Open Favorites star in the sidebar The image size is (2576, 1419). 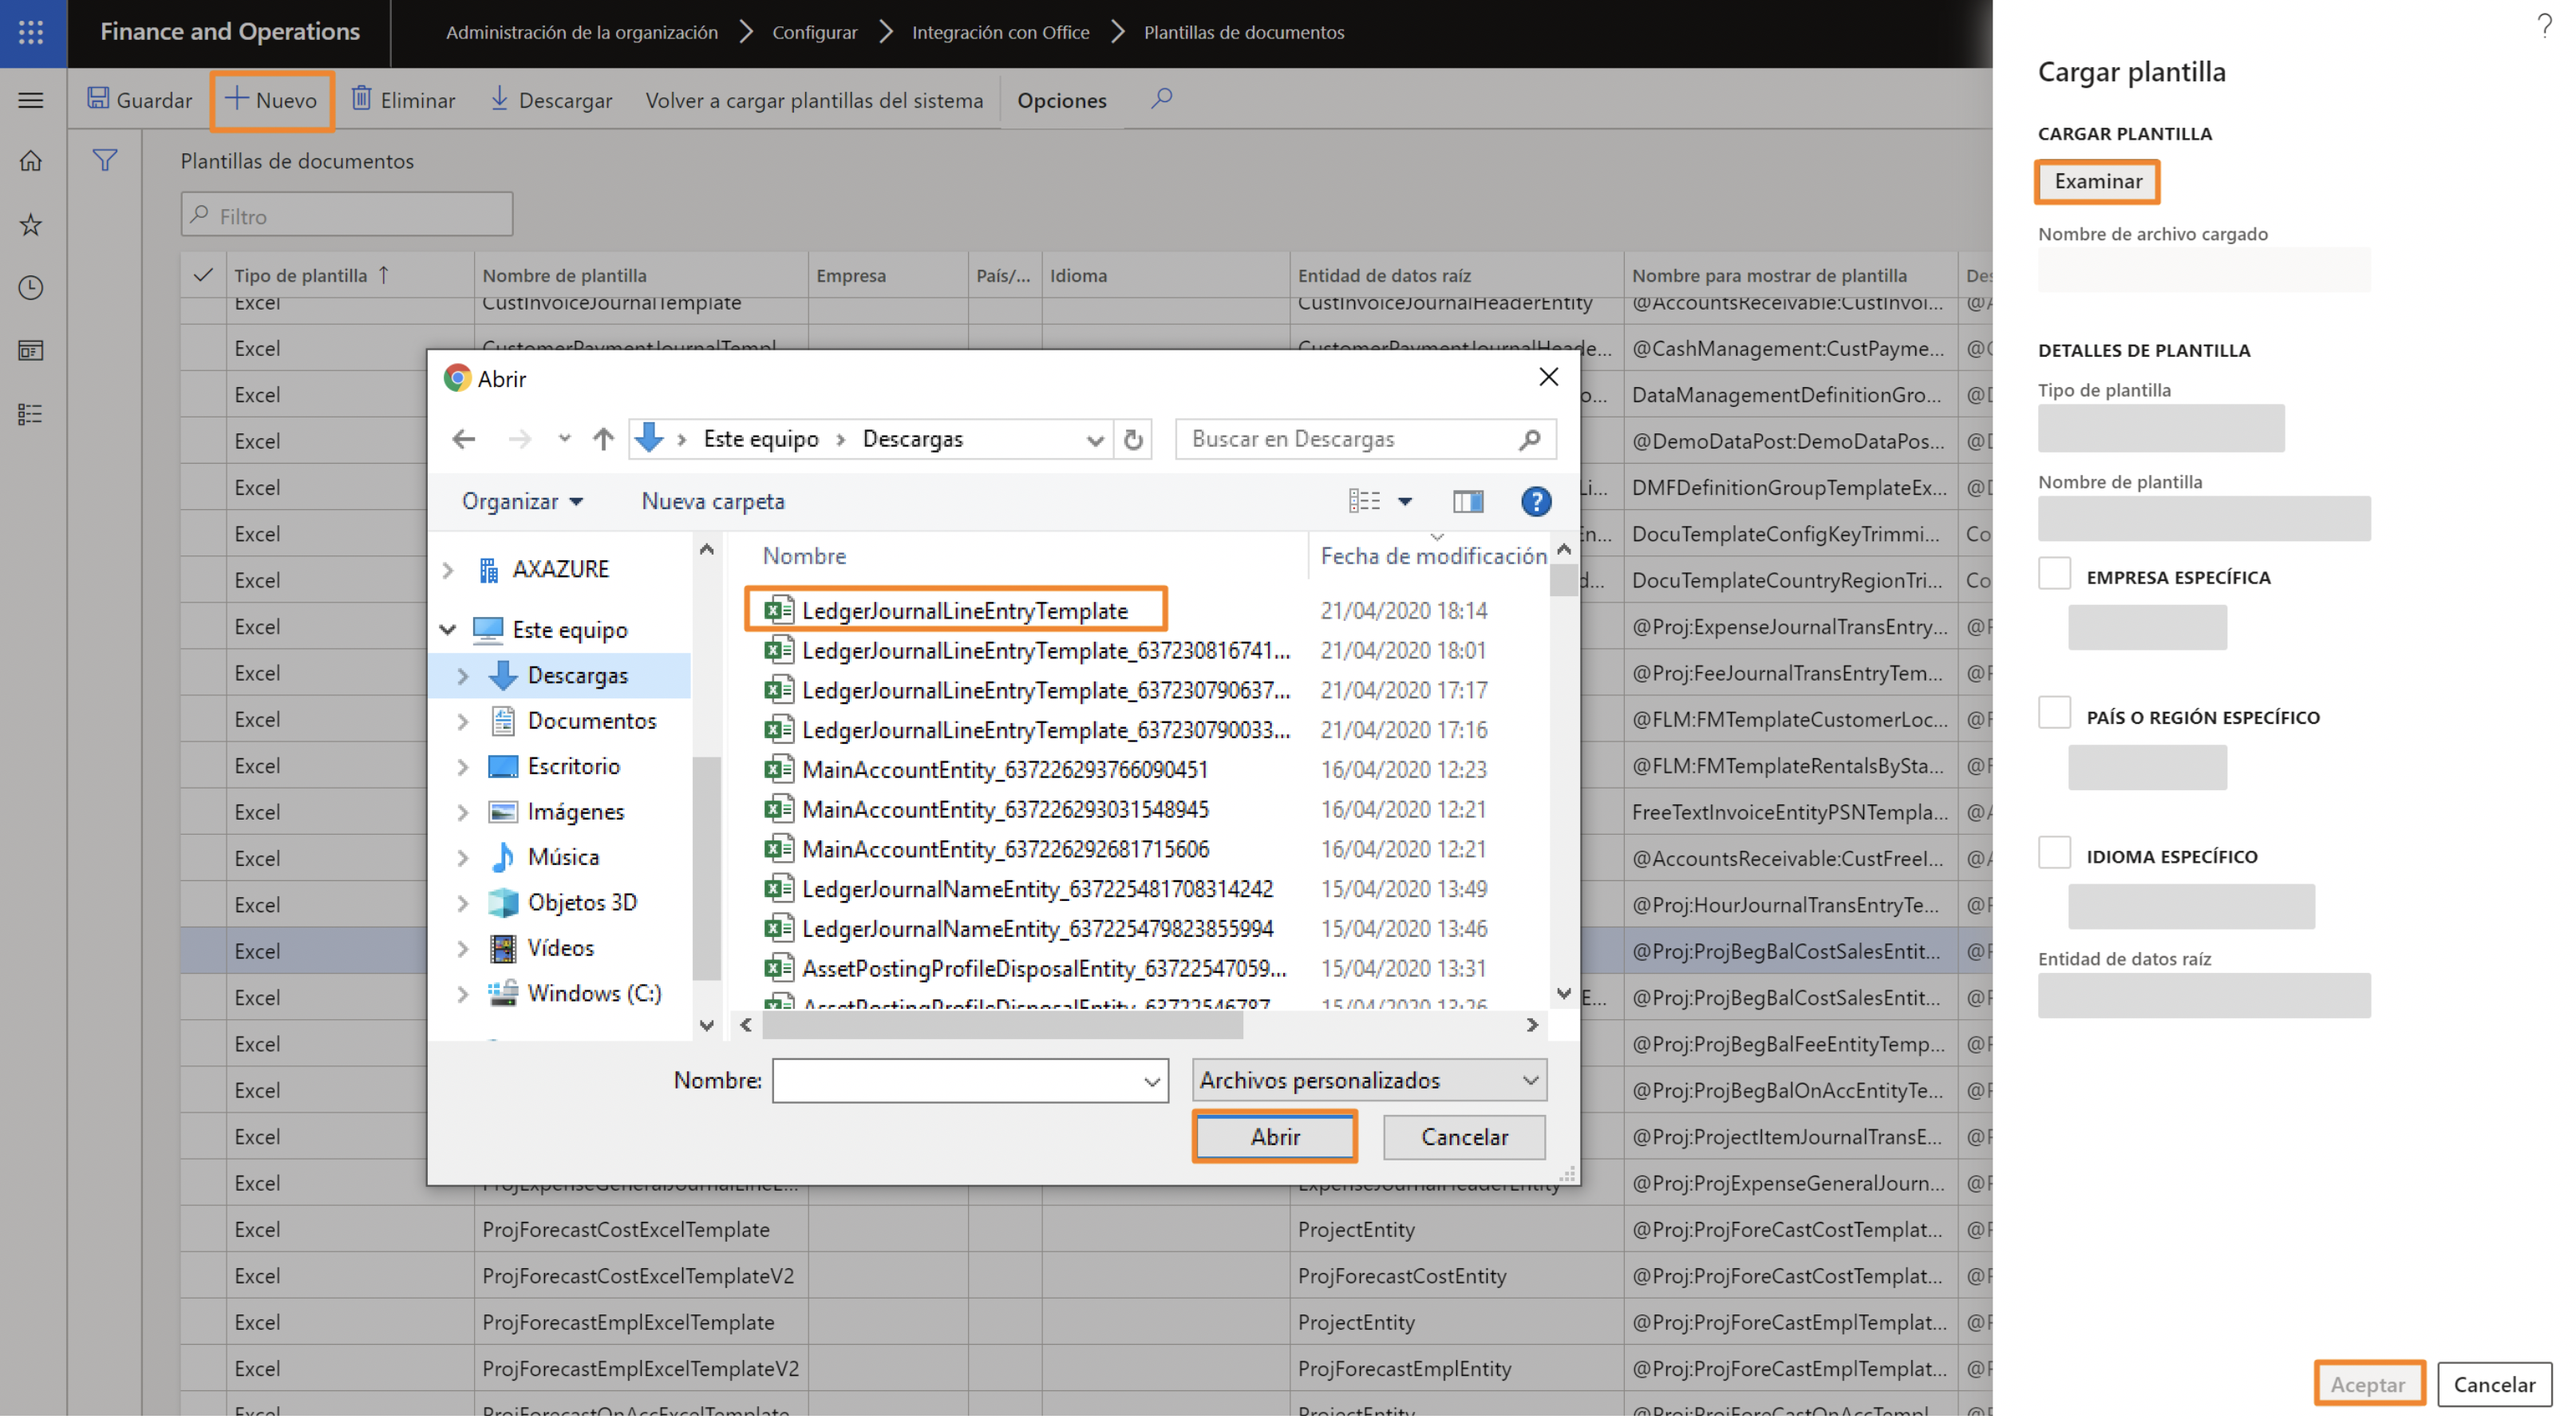(x=31, y=224)
